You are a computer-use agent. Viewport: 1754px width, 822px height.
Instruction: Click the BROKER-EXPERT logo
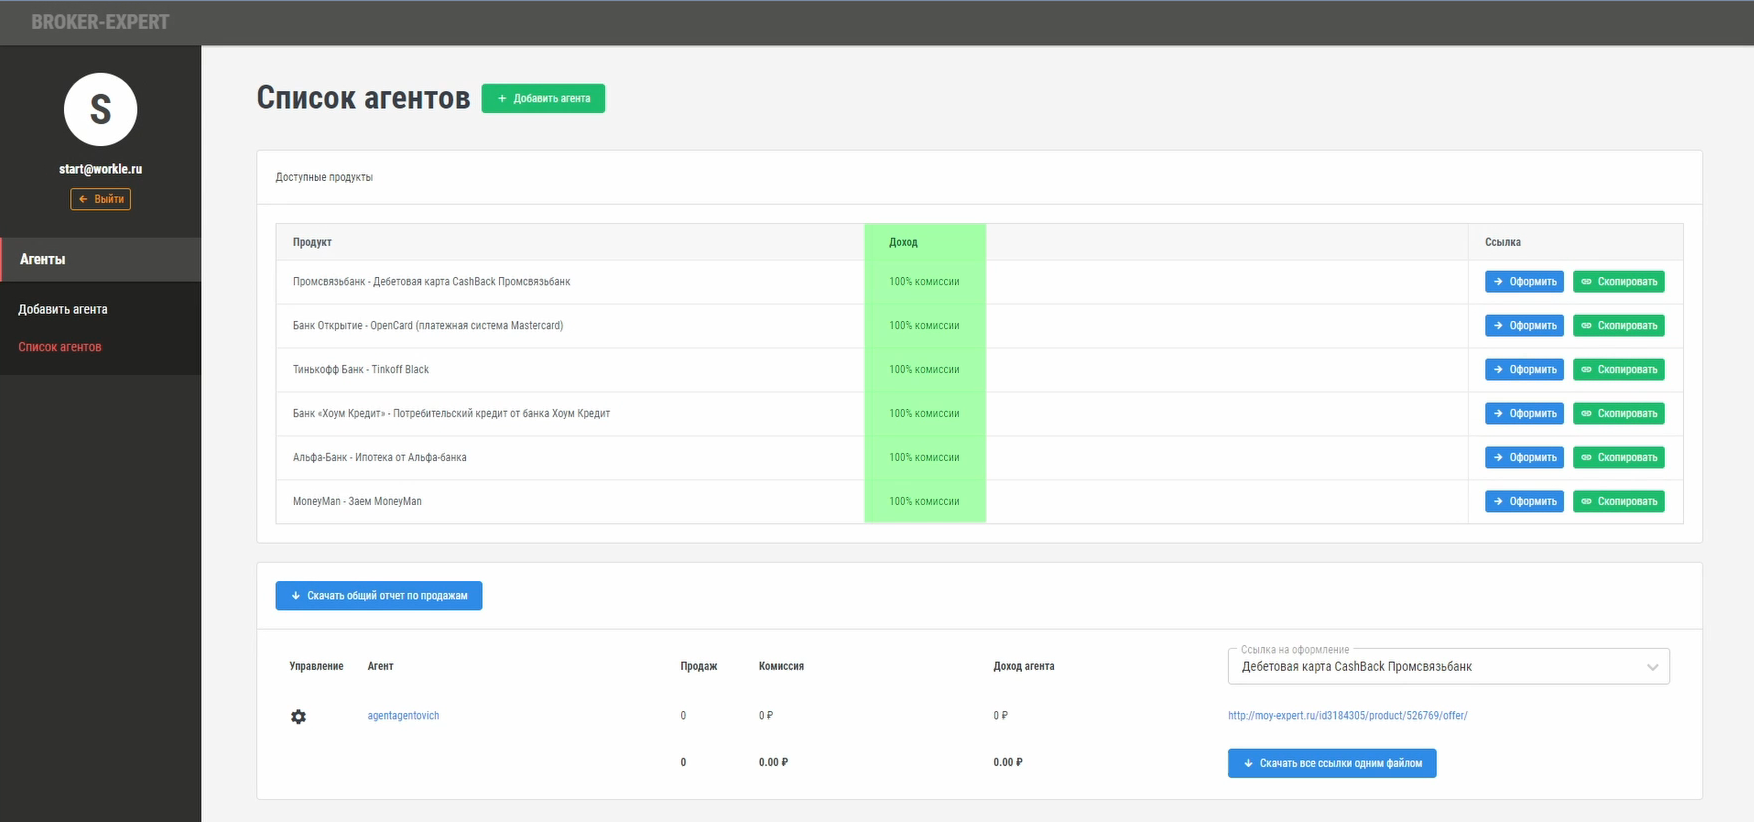100,22
